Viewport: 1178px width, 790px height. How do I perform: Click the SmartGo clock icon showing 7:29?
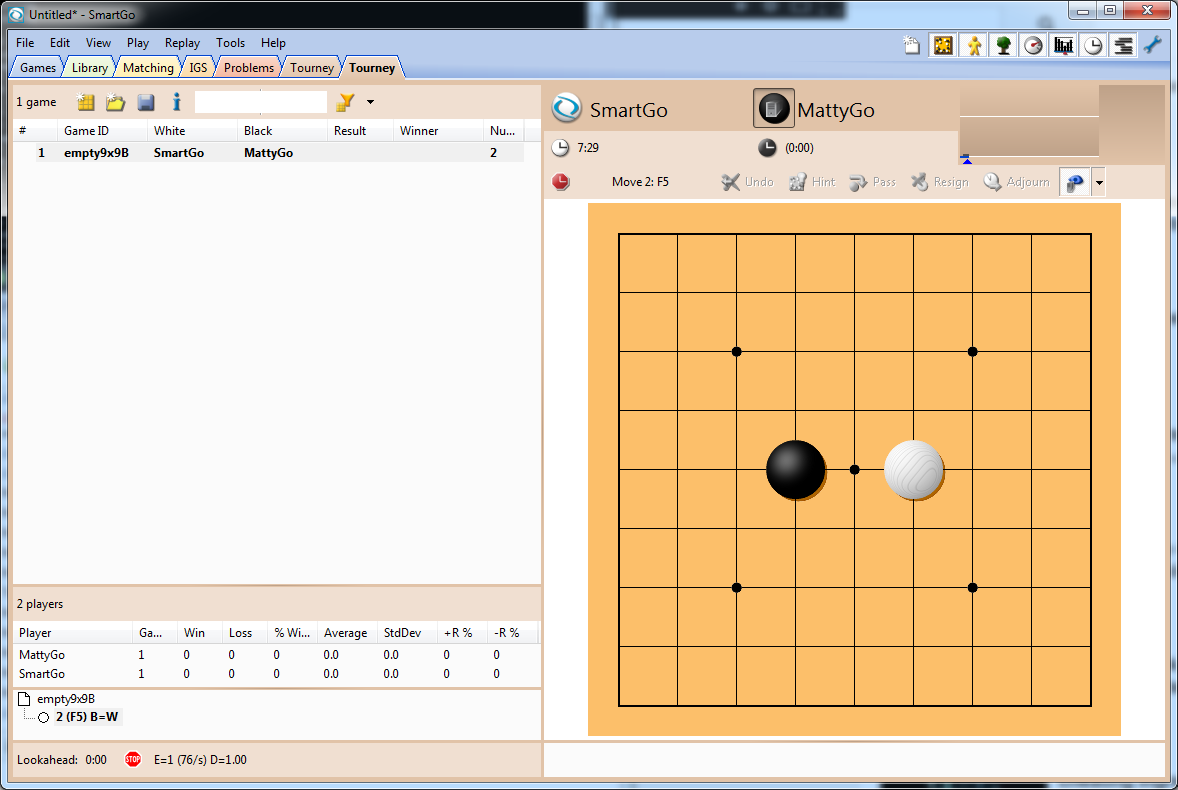pyautogui.click(x=560, y=148)
